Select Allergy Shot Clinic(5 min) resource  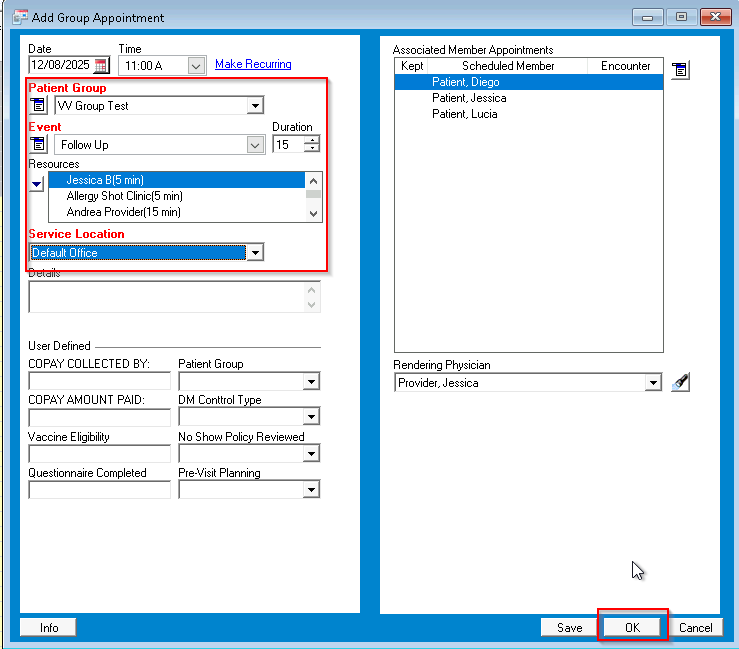pos(177,196)
